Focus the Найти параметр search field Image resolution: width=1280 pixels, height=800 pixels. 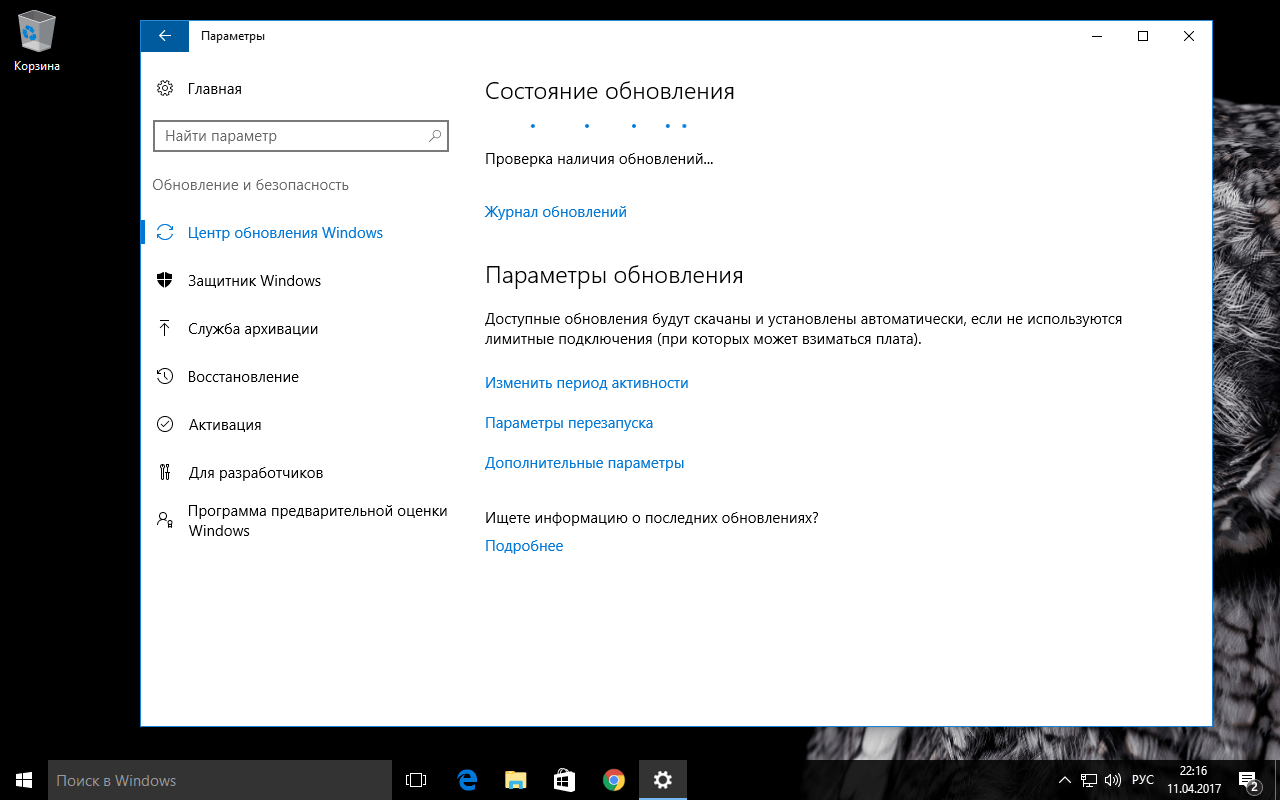coord(290,136)
